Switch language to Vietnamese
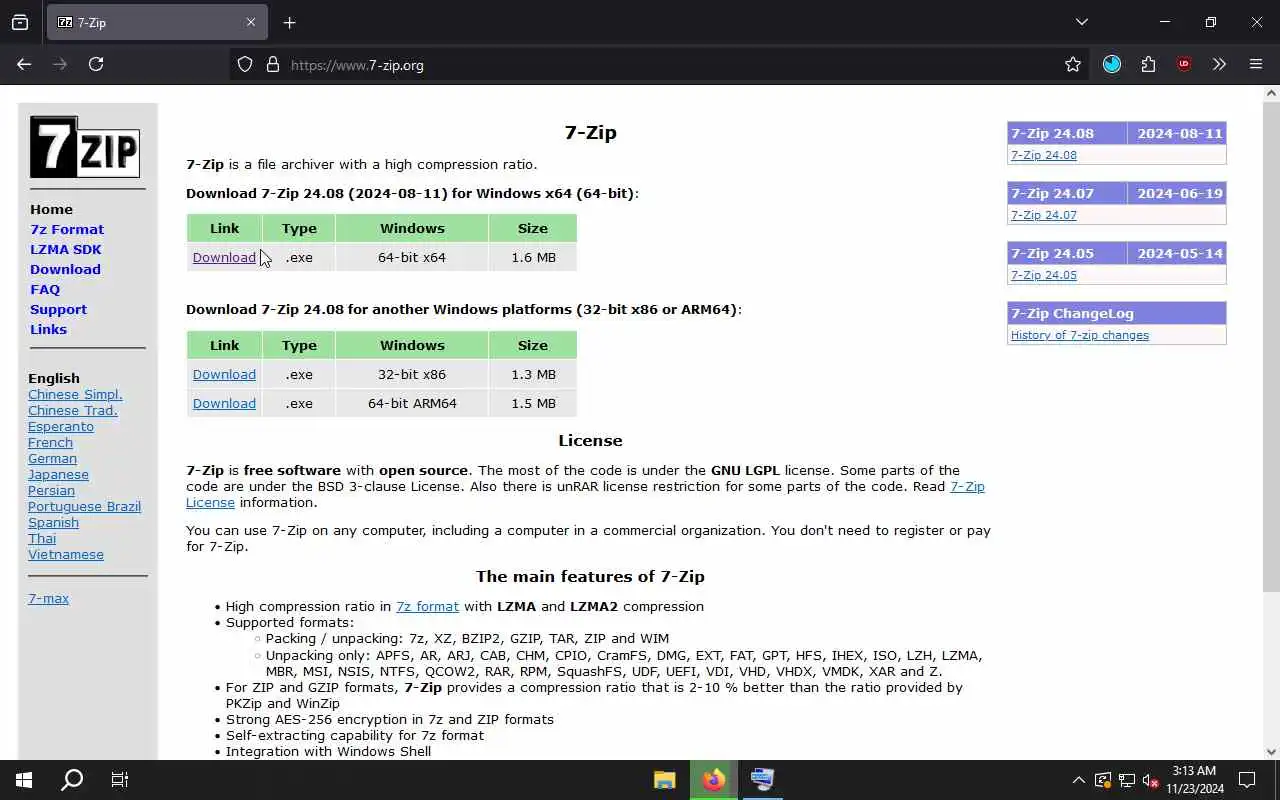 tap(66, 554)
